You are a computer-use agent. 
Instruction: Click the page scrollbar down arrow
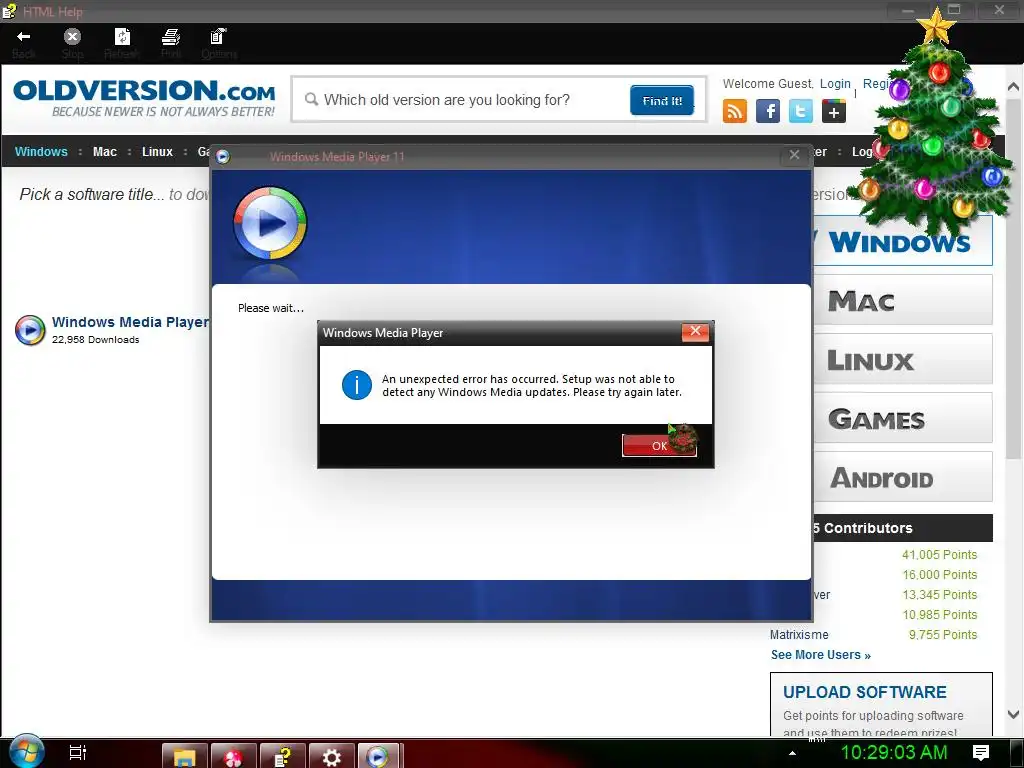1013,714
